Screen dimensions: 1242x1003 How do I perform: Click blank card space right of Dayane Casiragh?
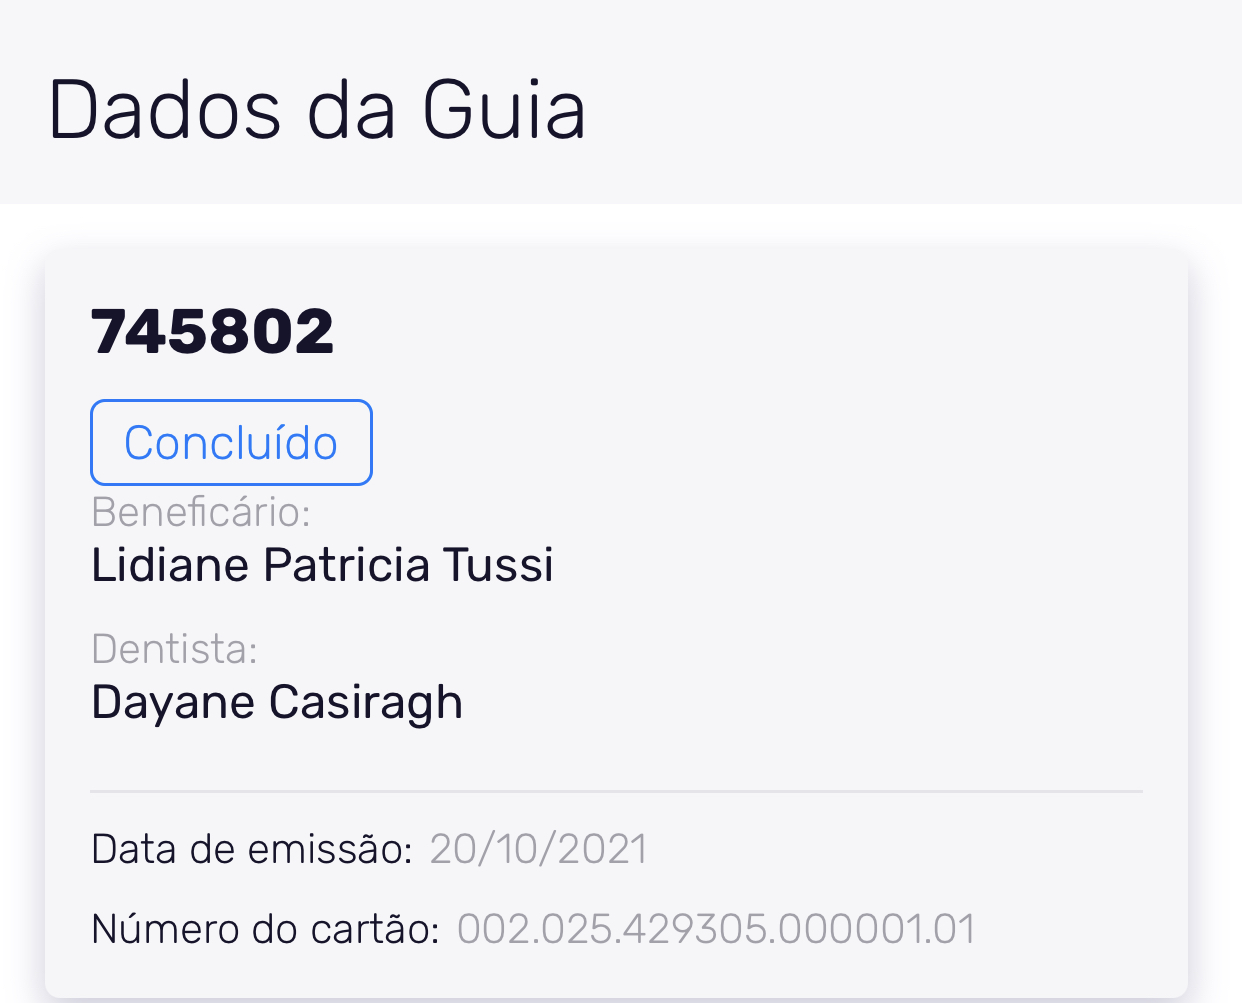click(x=800, y=702)
